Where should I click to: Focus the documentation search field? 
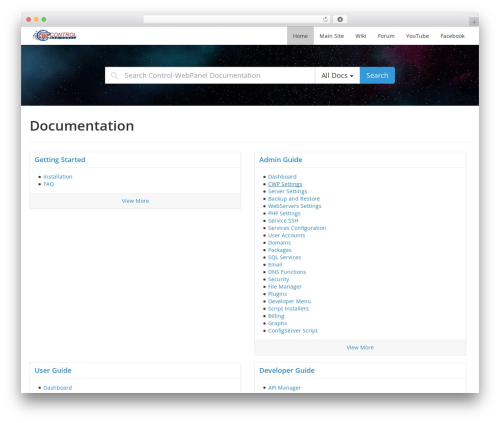(x=210, y=76)
